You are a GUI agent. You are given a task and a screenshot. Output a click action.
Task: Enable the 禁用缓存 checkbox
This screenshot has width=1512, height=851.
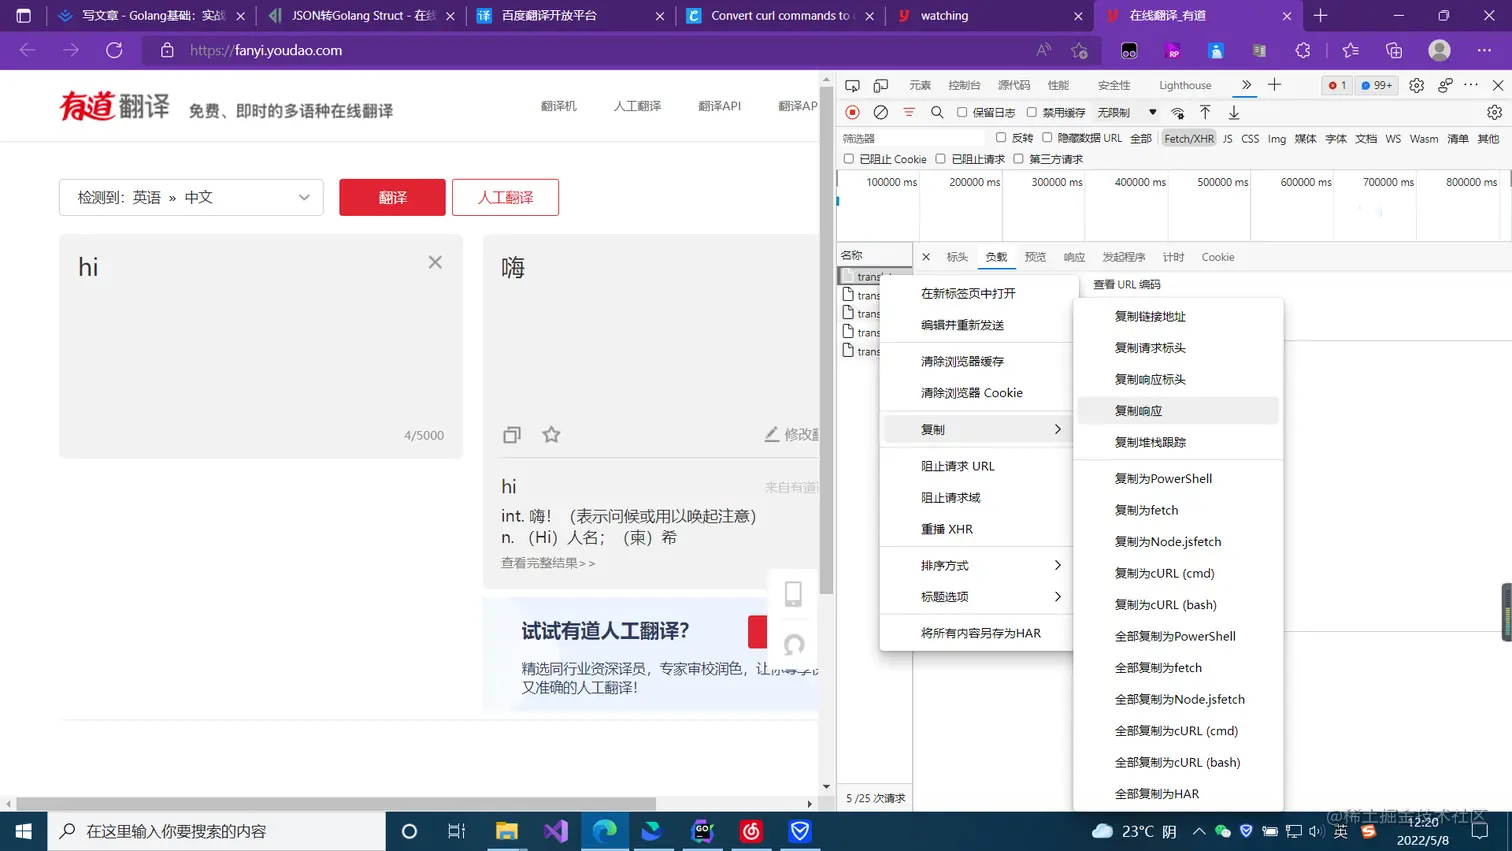click(x=1032, y=112)
